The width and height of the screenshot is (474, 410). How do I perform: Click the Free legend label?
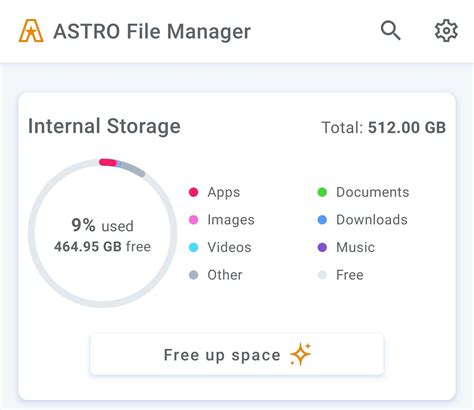pyautogui.click(x=350, y=275)
